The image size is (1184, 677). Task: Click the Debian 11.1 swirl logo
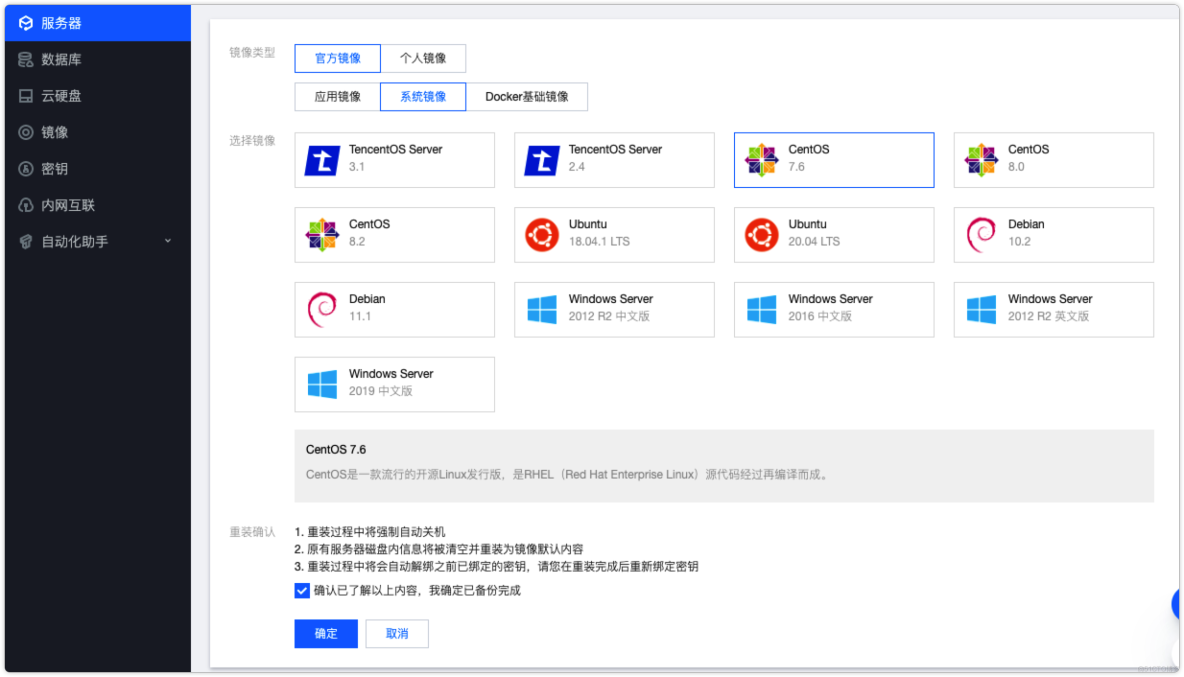(x=322, y=309)
